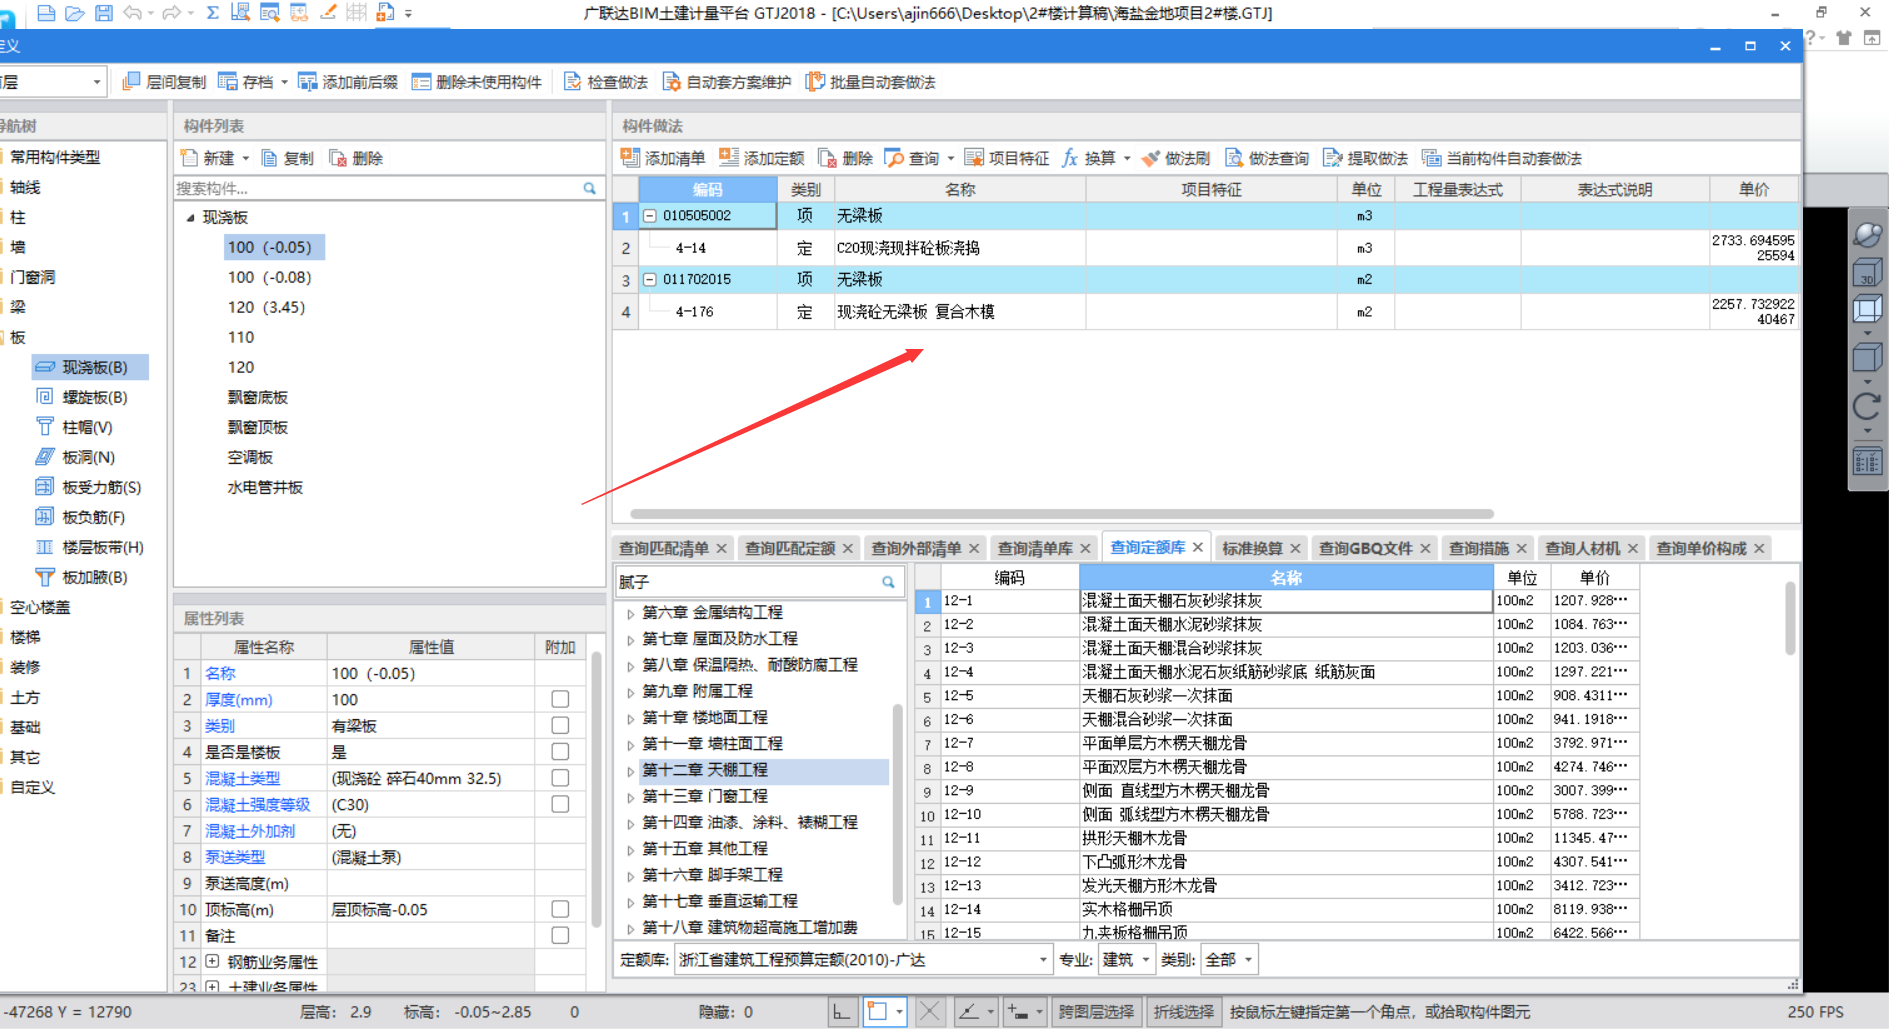
Task: Click the orbit/globe icon on right sidebar
Action: [1867, 233]
